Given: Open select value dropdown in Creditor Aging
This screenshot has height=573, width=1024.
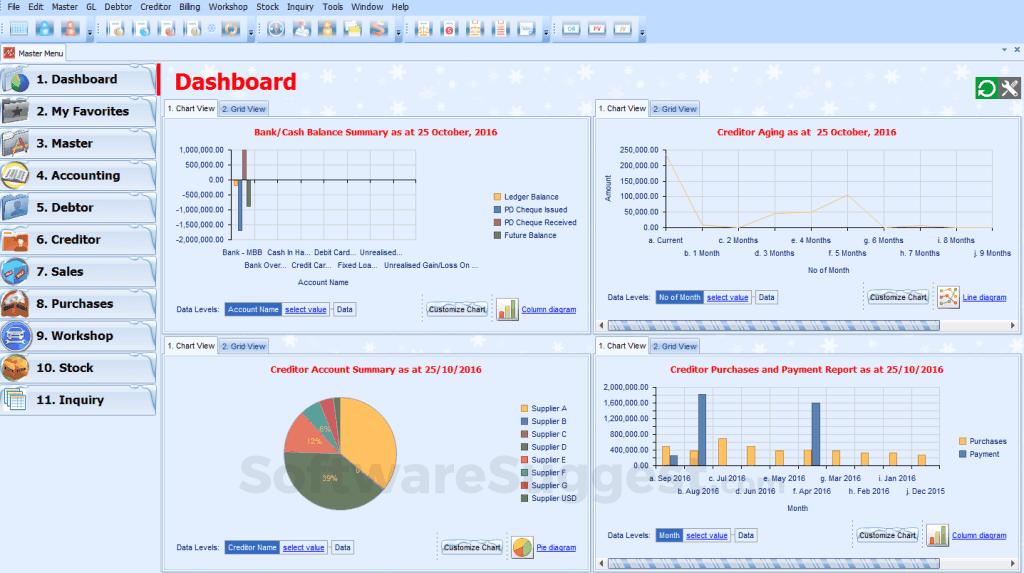Looking at the screenshot, I should pos(728,298).
